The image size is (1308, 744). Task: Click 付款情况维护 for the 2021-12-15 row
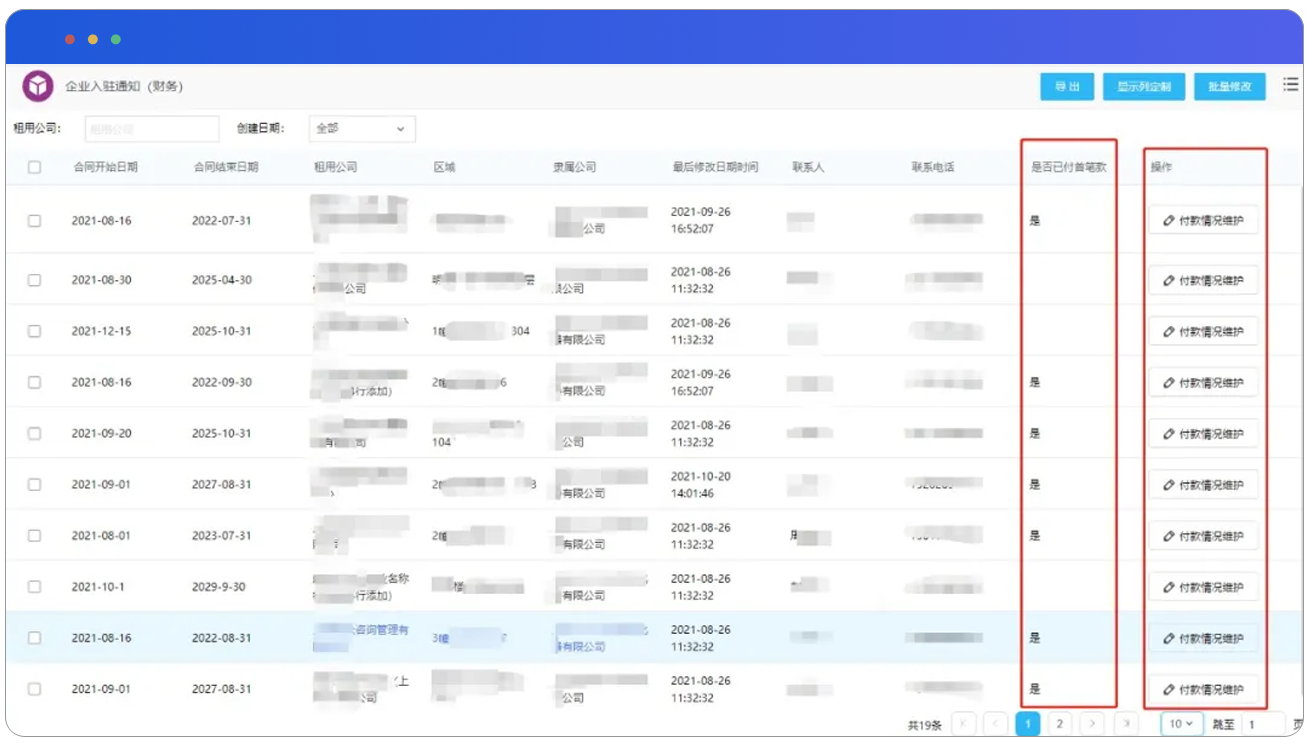[x=1203, y=332]
